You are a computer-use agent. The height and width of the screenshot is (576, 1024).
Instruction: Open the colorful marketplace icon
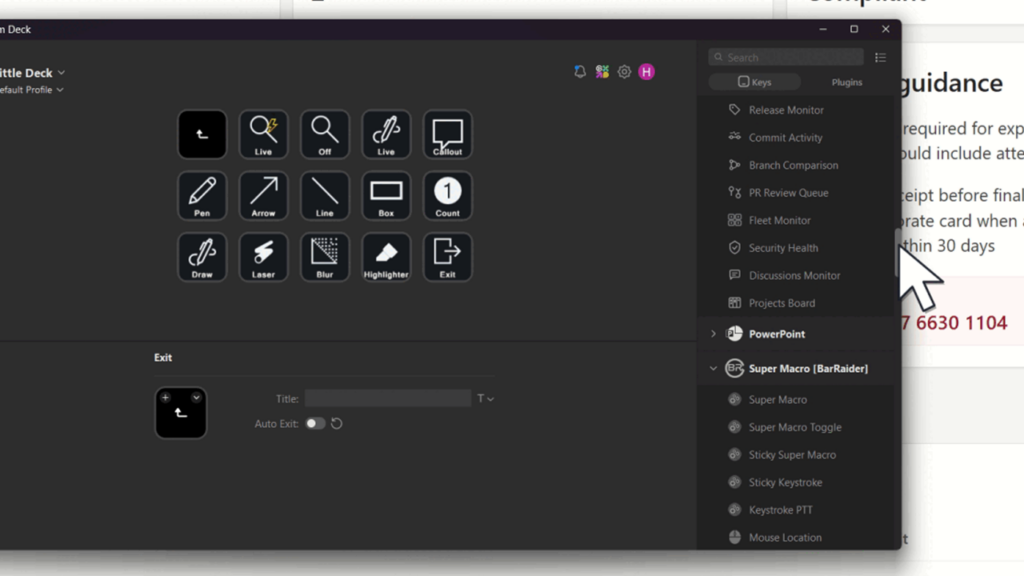602,72
